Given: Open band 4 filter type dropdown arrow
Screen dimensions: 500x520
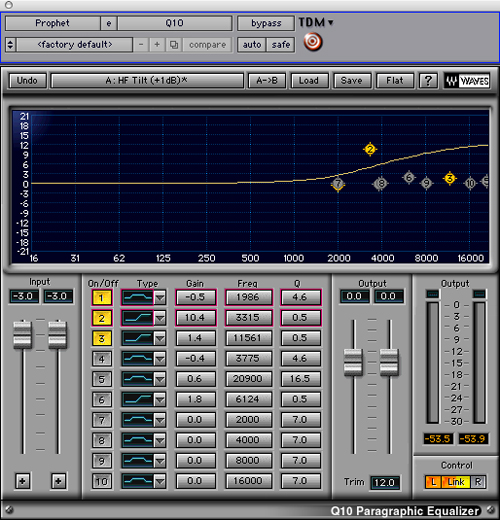Looking at the screenshot, I should 160,359.
